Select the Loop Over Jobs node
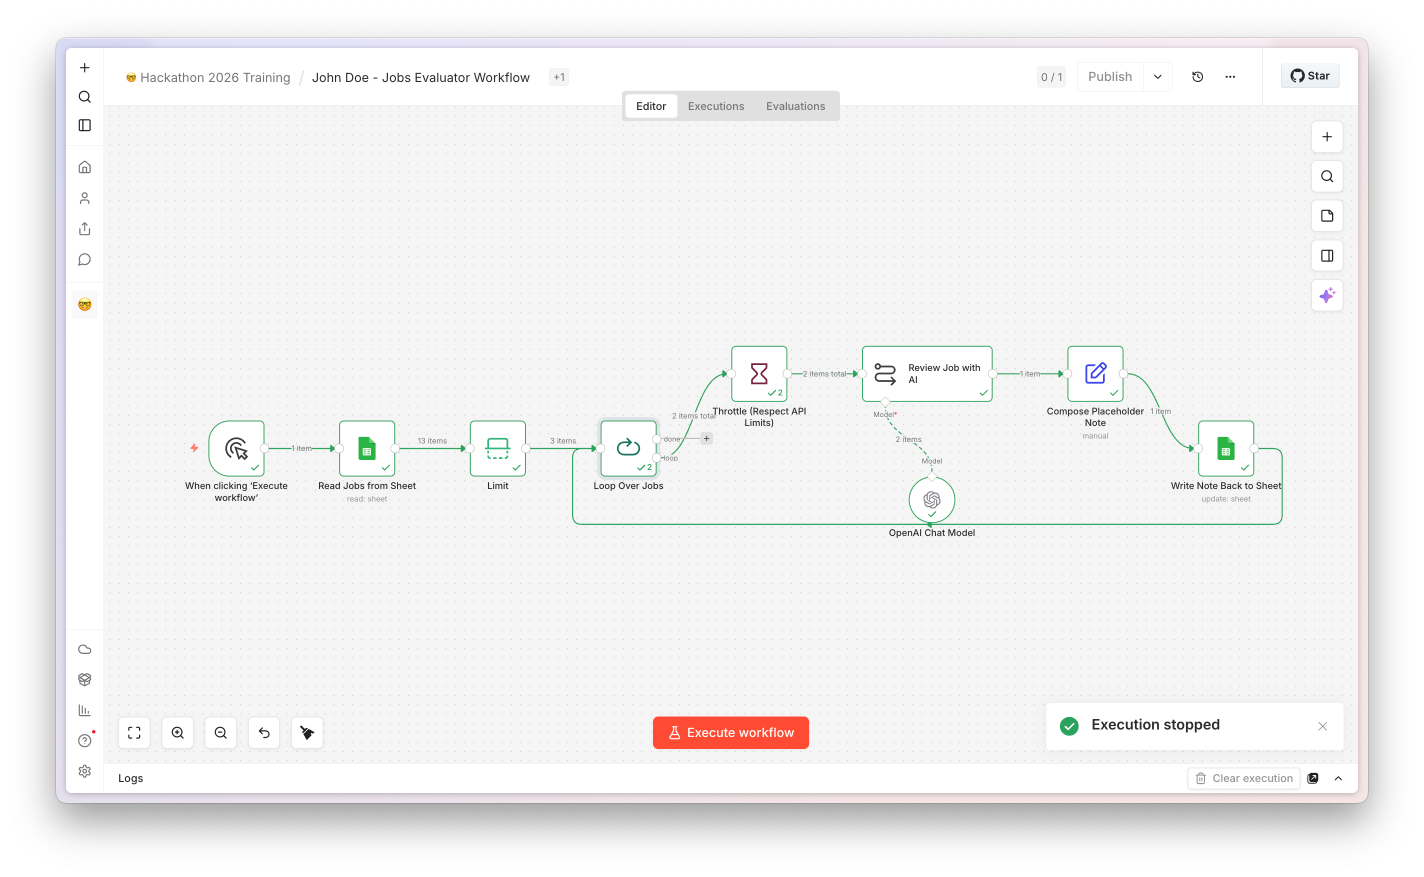 [x=629, y=448]
